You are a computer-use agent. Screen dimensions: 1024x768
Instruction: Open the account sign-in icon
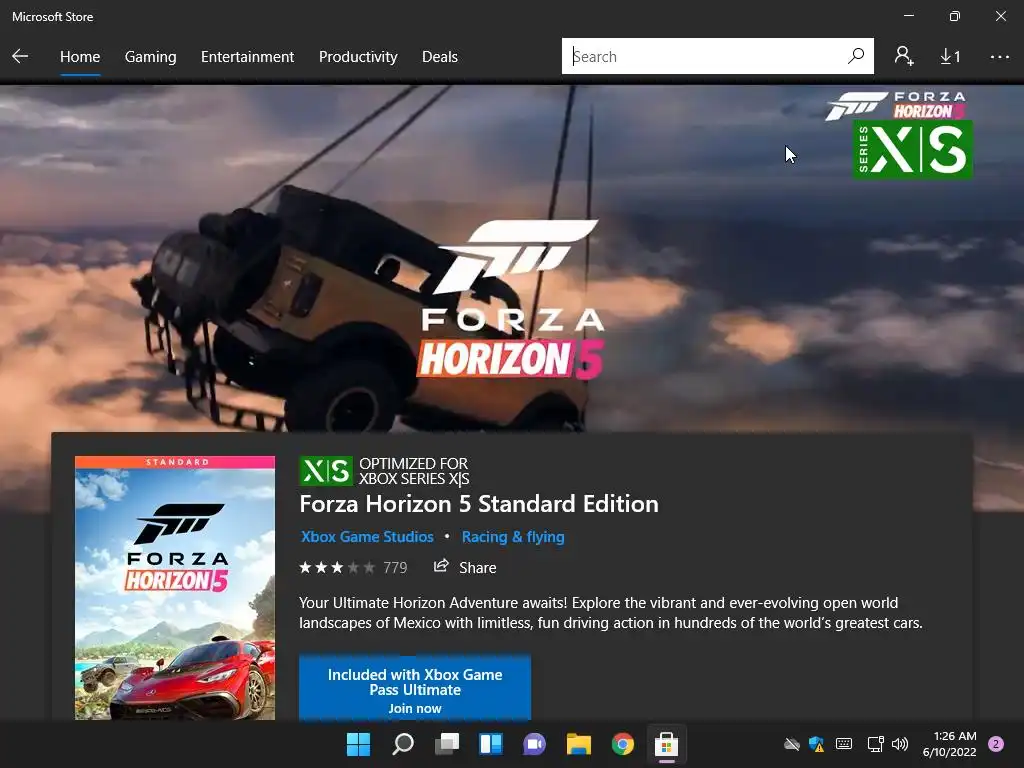[x=904, y=56]
